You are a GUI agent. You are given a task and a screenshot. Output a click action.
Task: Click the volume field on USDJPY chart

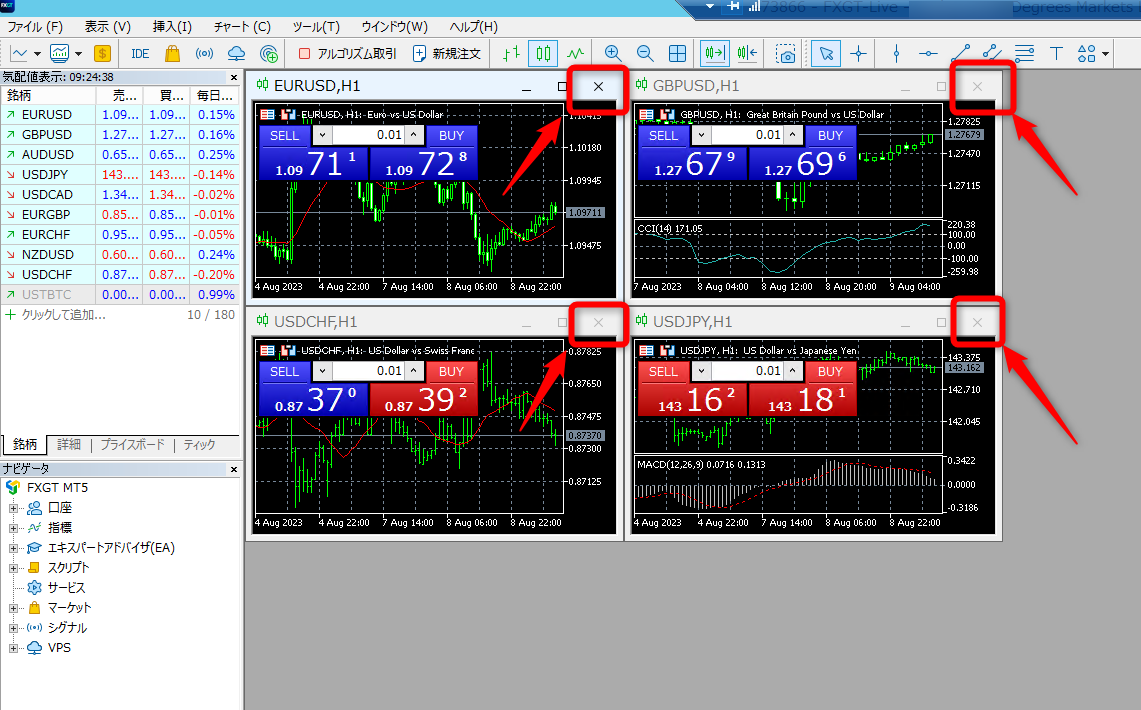(x=748, y=372)
